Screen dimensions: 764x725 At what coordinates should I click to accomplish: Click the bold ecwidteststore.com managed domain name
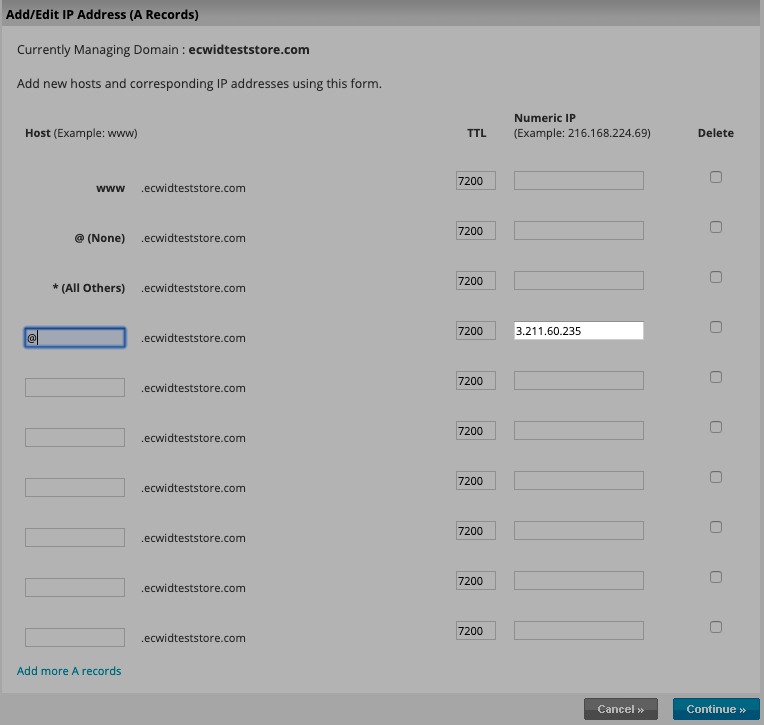click(x=248, y=50)
